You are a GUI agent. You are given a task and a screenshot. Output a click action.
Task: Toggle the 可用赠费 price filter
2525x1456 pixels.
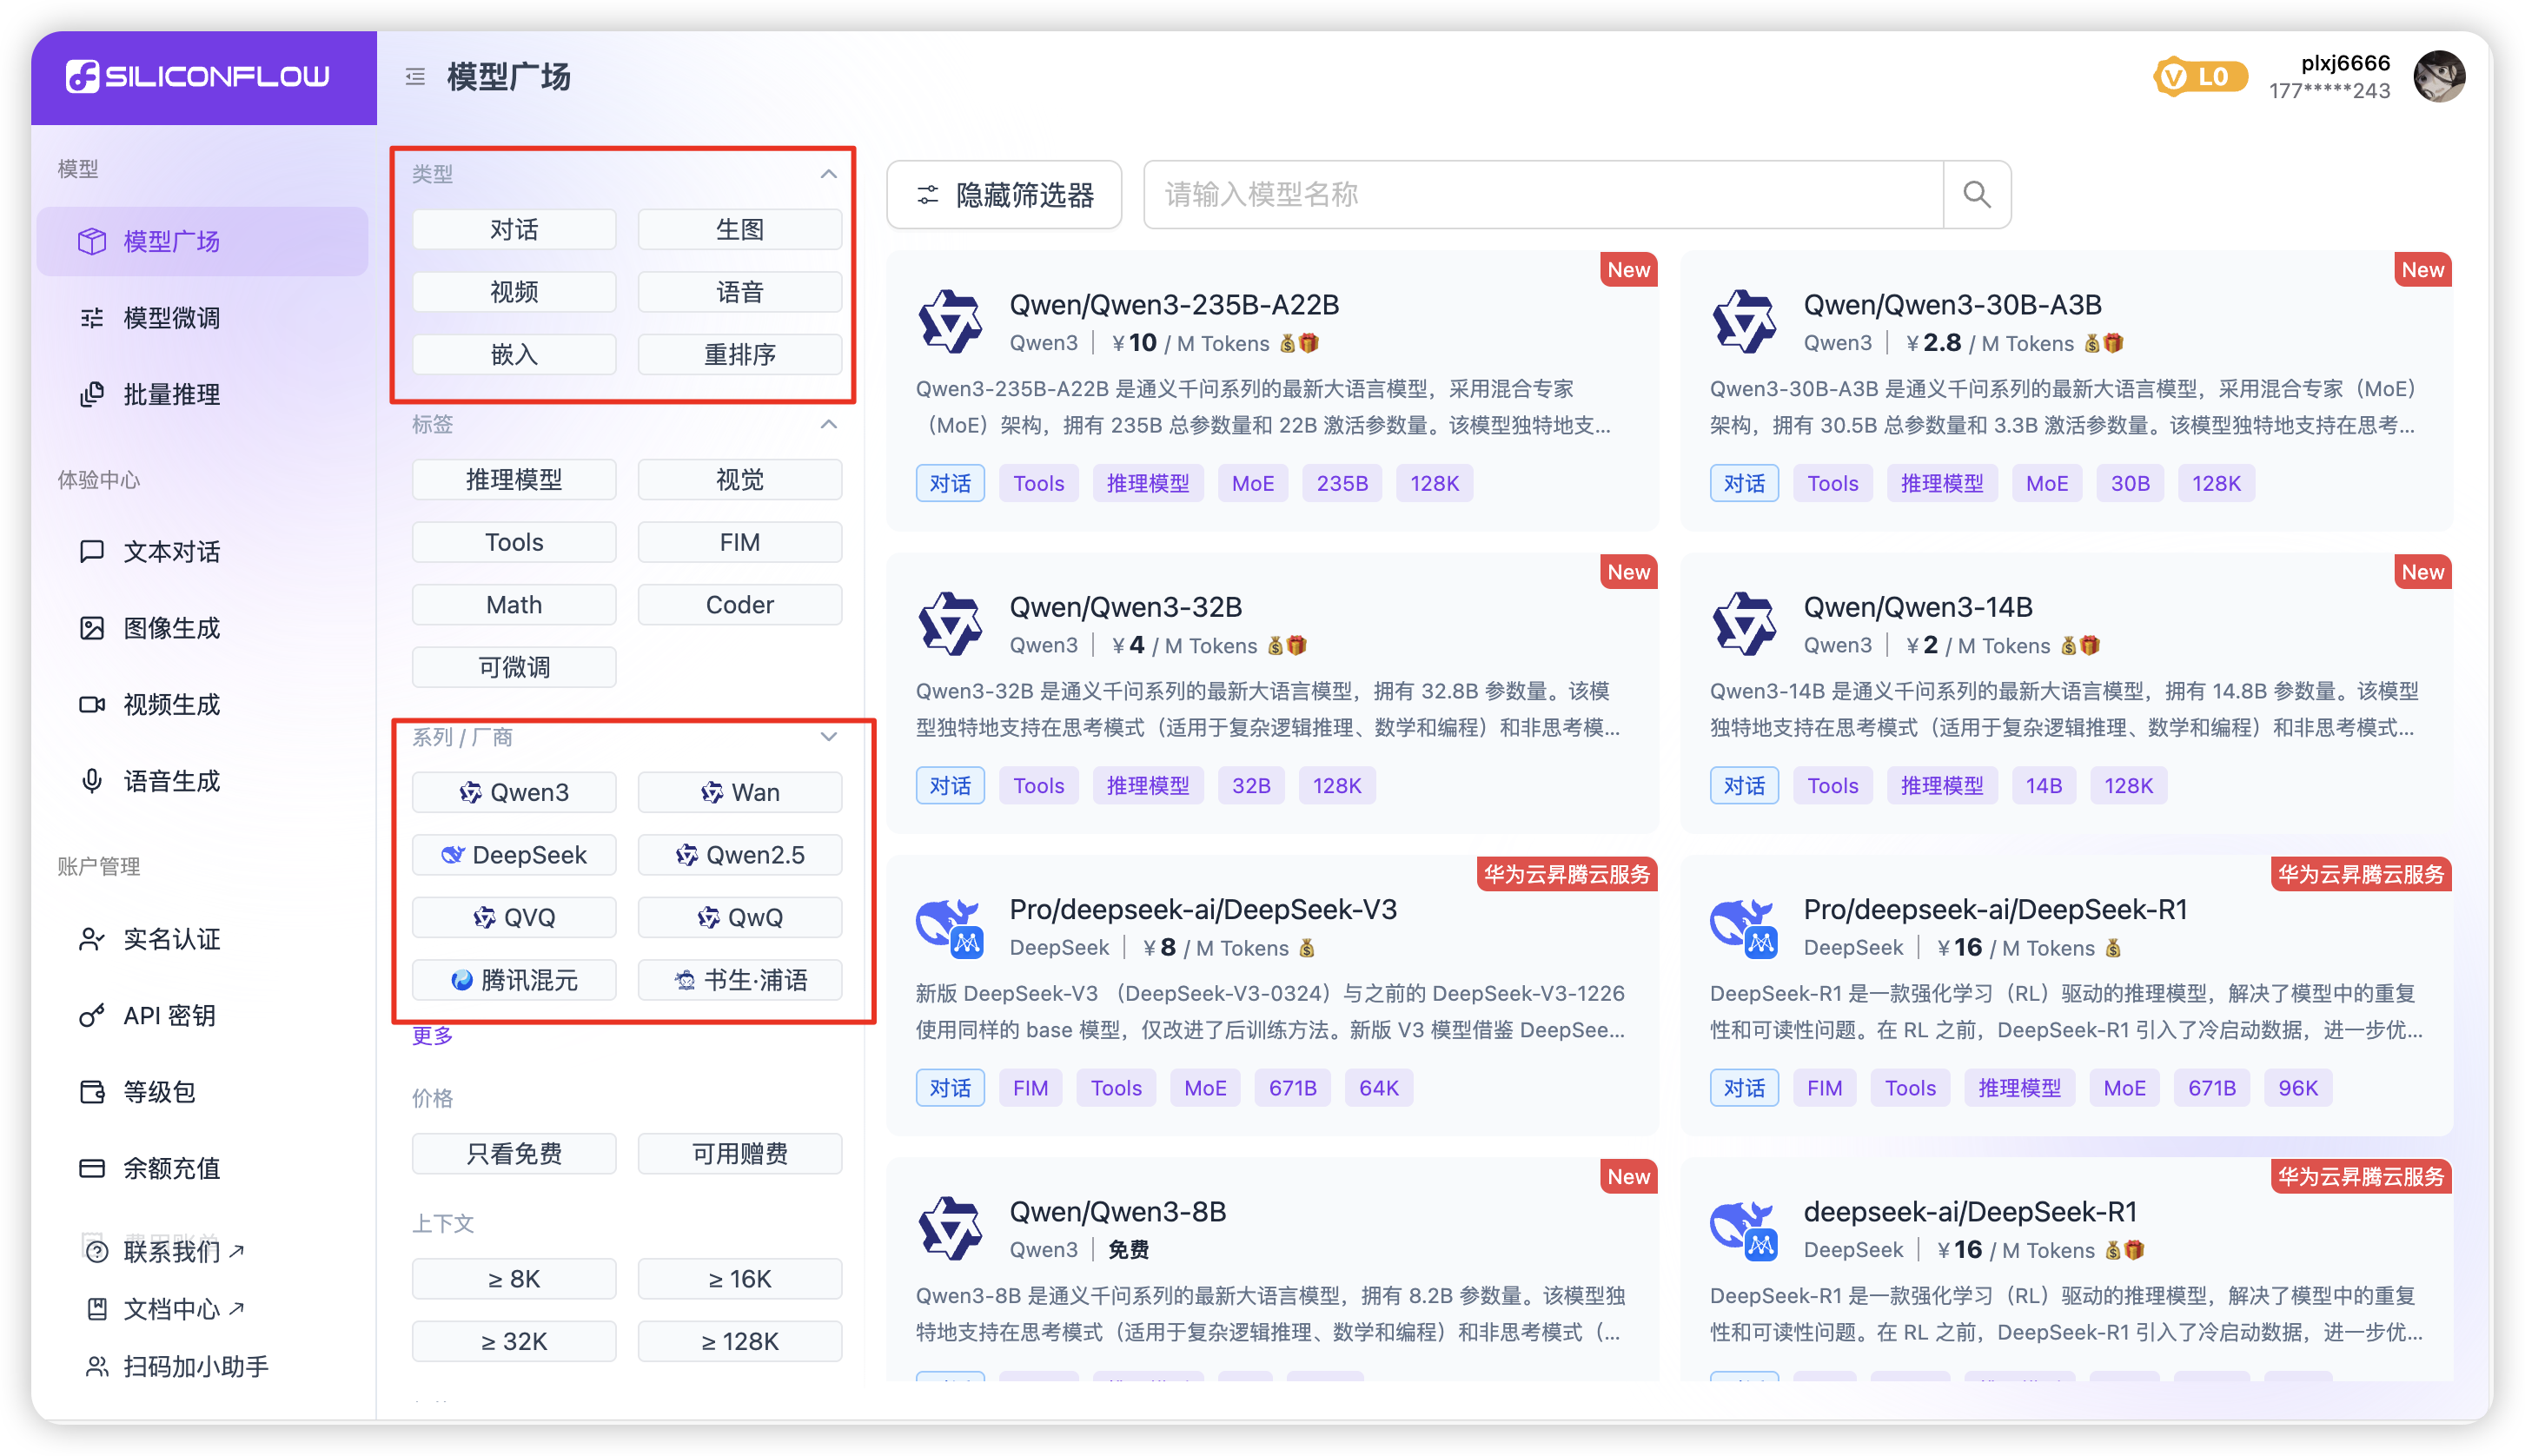pyautogui.click(x=740, y=1154)
